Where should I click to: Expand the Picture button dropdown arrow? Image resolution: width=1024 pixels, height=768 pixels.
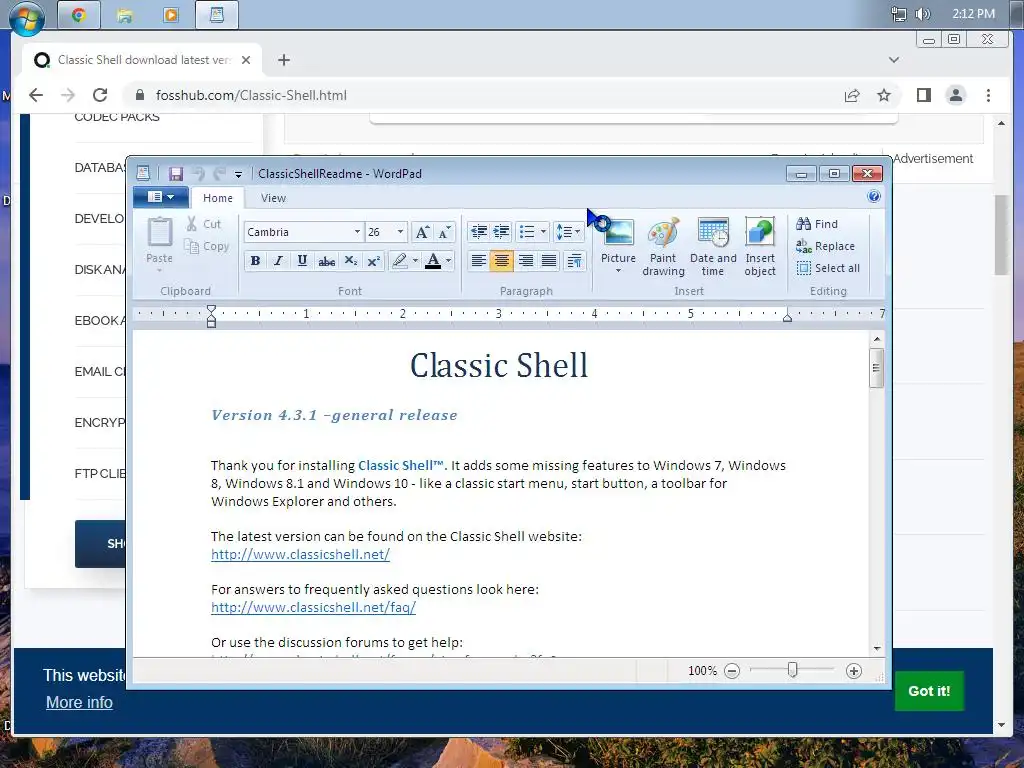pyautogui.click(x=618, y=270)
